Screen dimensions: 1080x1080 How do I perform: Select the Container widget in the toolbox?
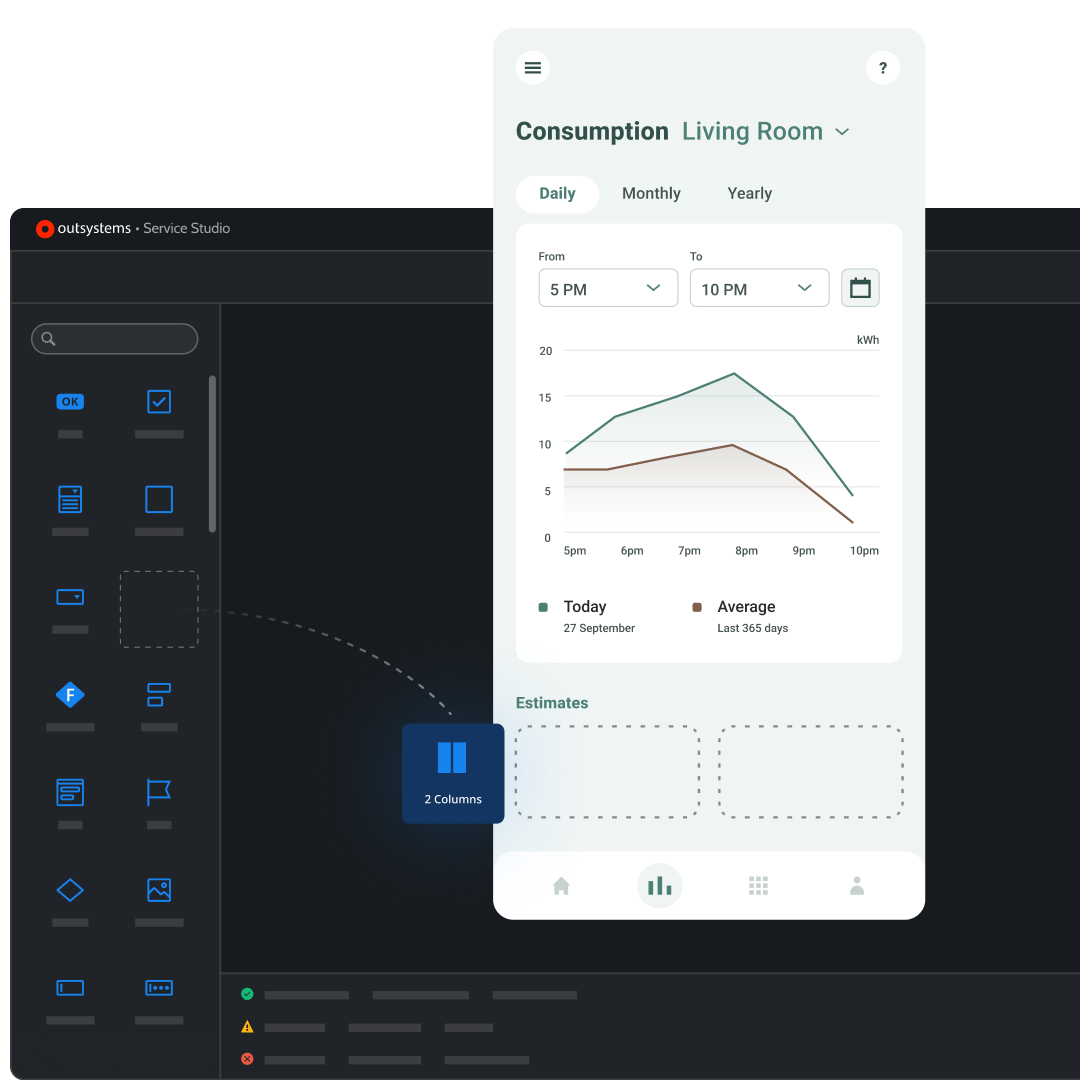[159, 498]
